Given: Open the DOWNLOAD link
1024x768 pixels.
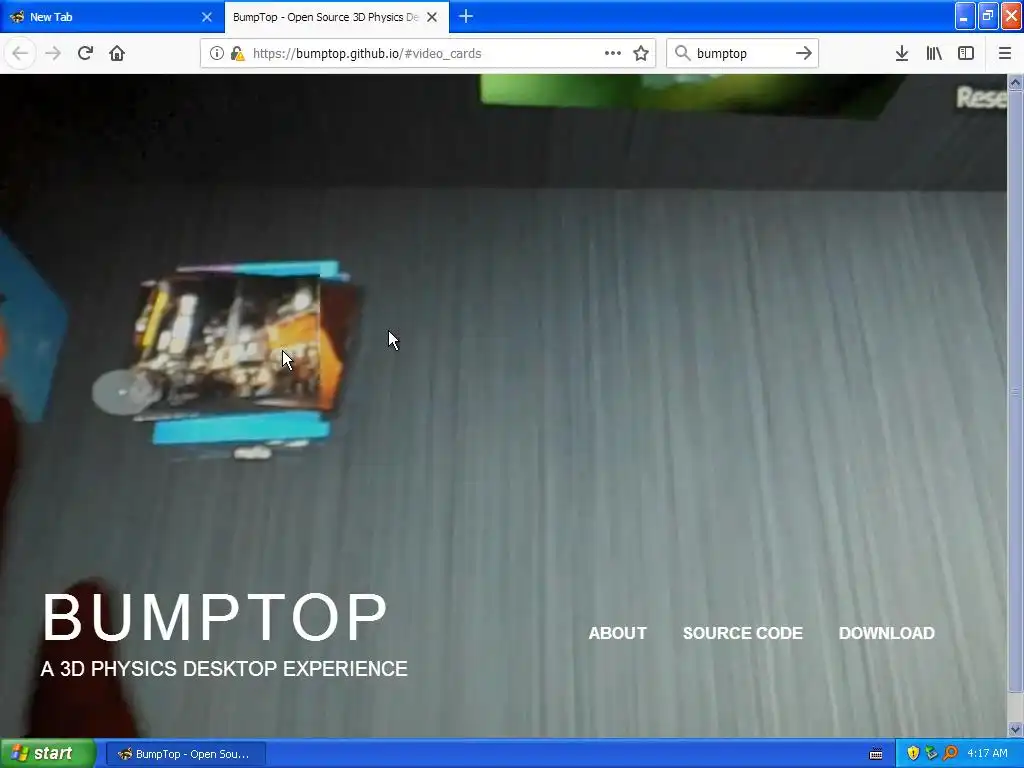Looking at the screenshot, I should coord(886,633).
